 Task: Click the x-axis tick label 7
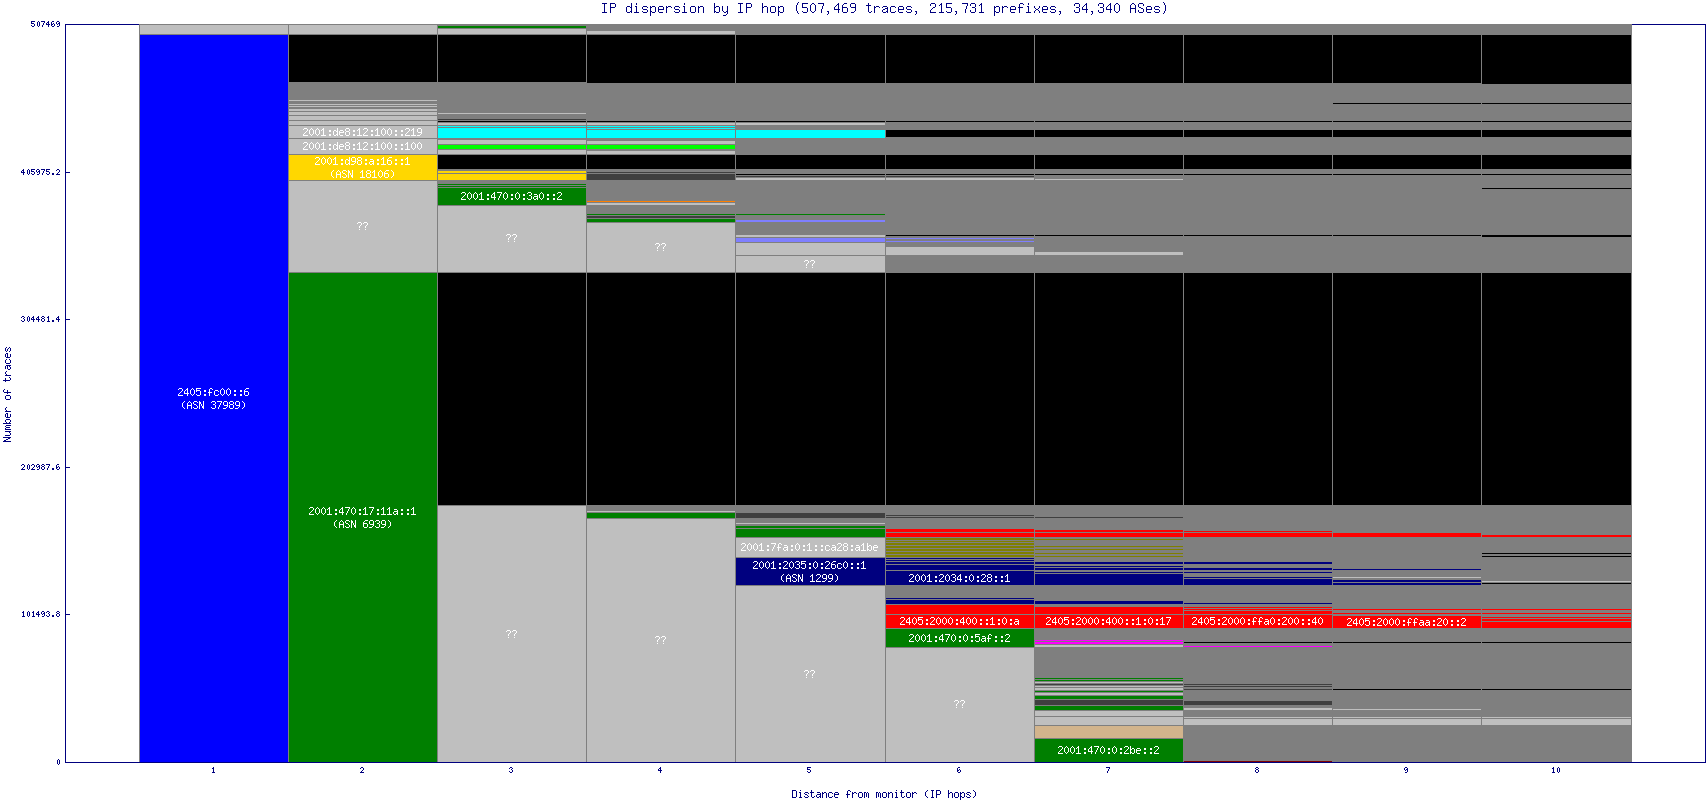pos(1108,770)
